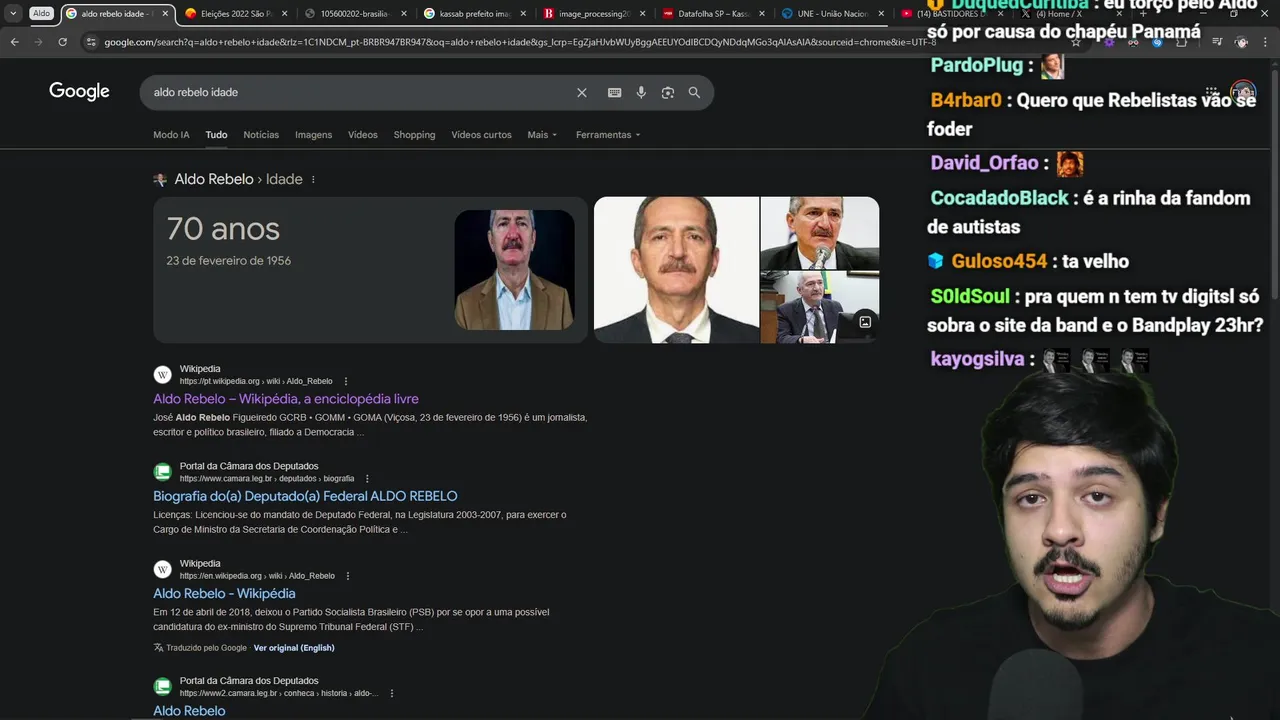Open options for www2.camara.leg.br result
Image resolution: width=1280 pixels, height=720 pixels.
click(x=392, y=693)
